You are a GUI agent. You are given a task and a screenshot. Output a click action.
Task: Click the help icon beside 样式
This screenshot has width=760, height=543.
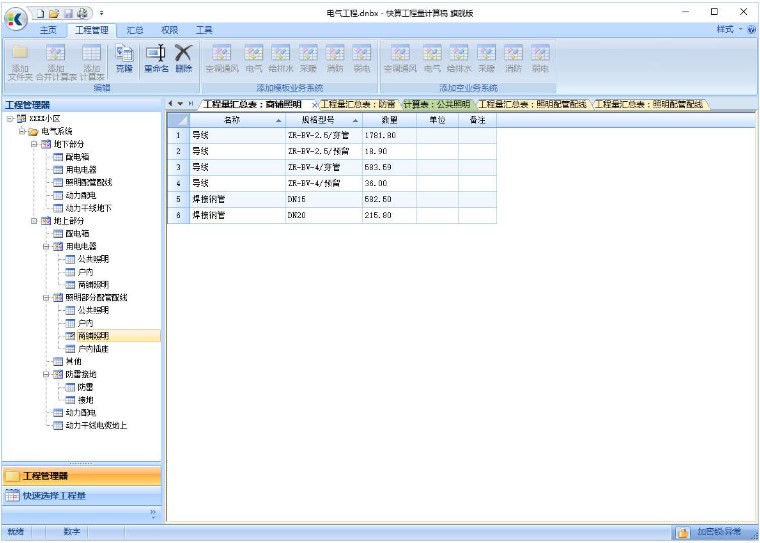click(751, 30)
